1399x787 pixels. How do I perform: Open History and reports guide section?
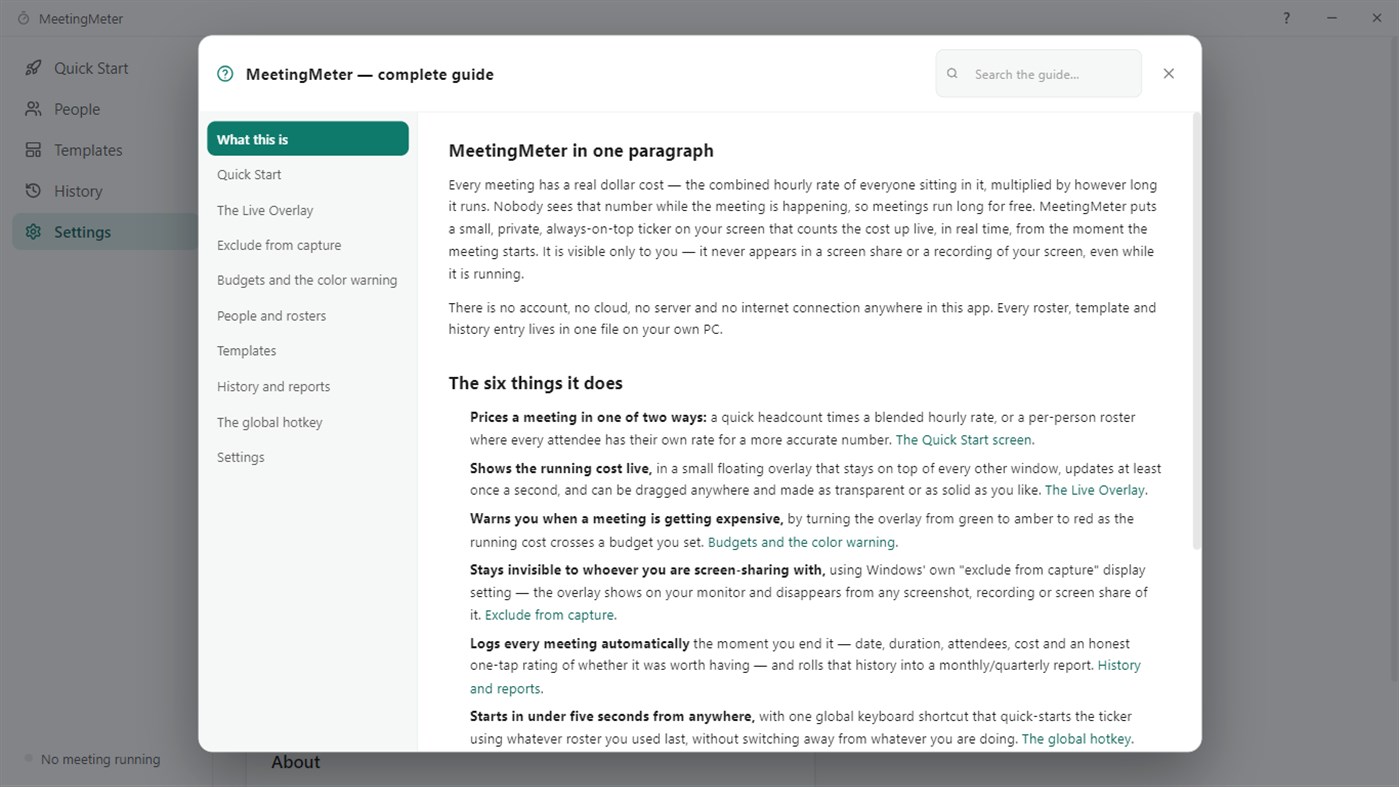point(308,387)
